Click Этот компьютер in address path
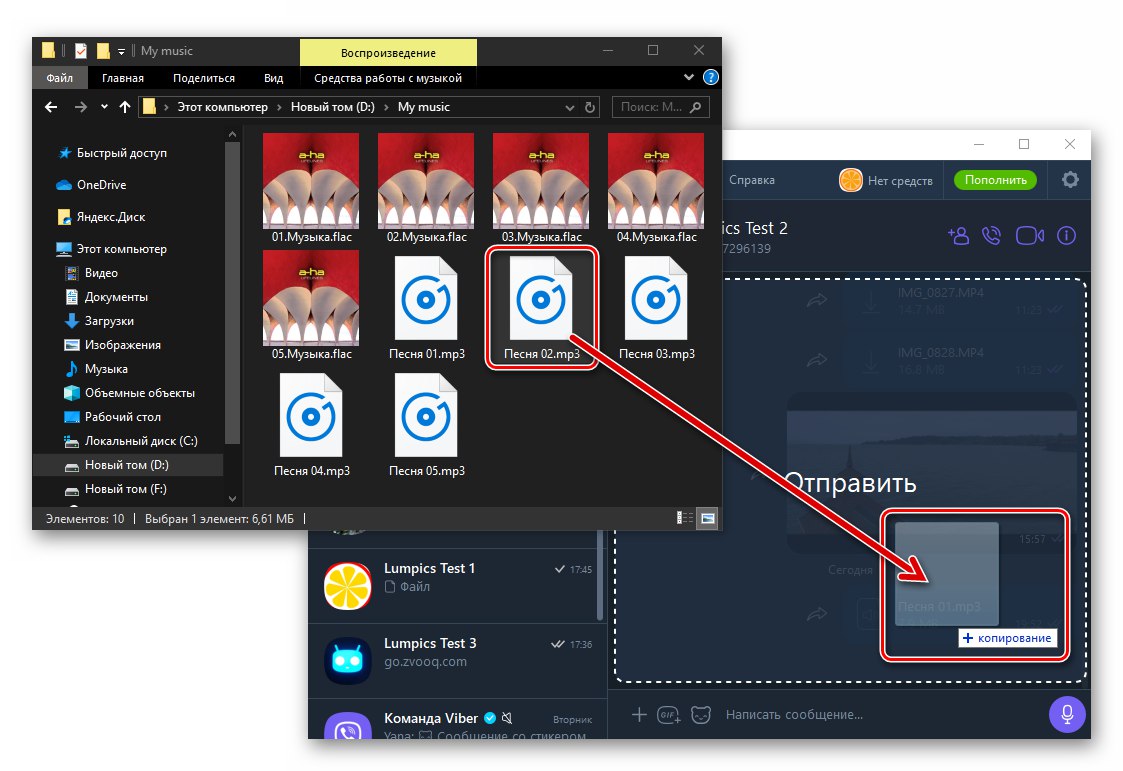The width and height of the screenshot is (1123, 771). point(222,107)
